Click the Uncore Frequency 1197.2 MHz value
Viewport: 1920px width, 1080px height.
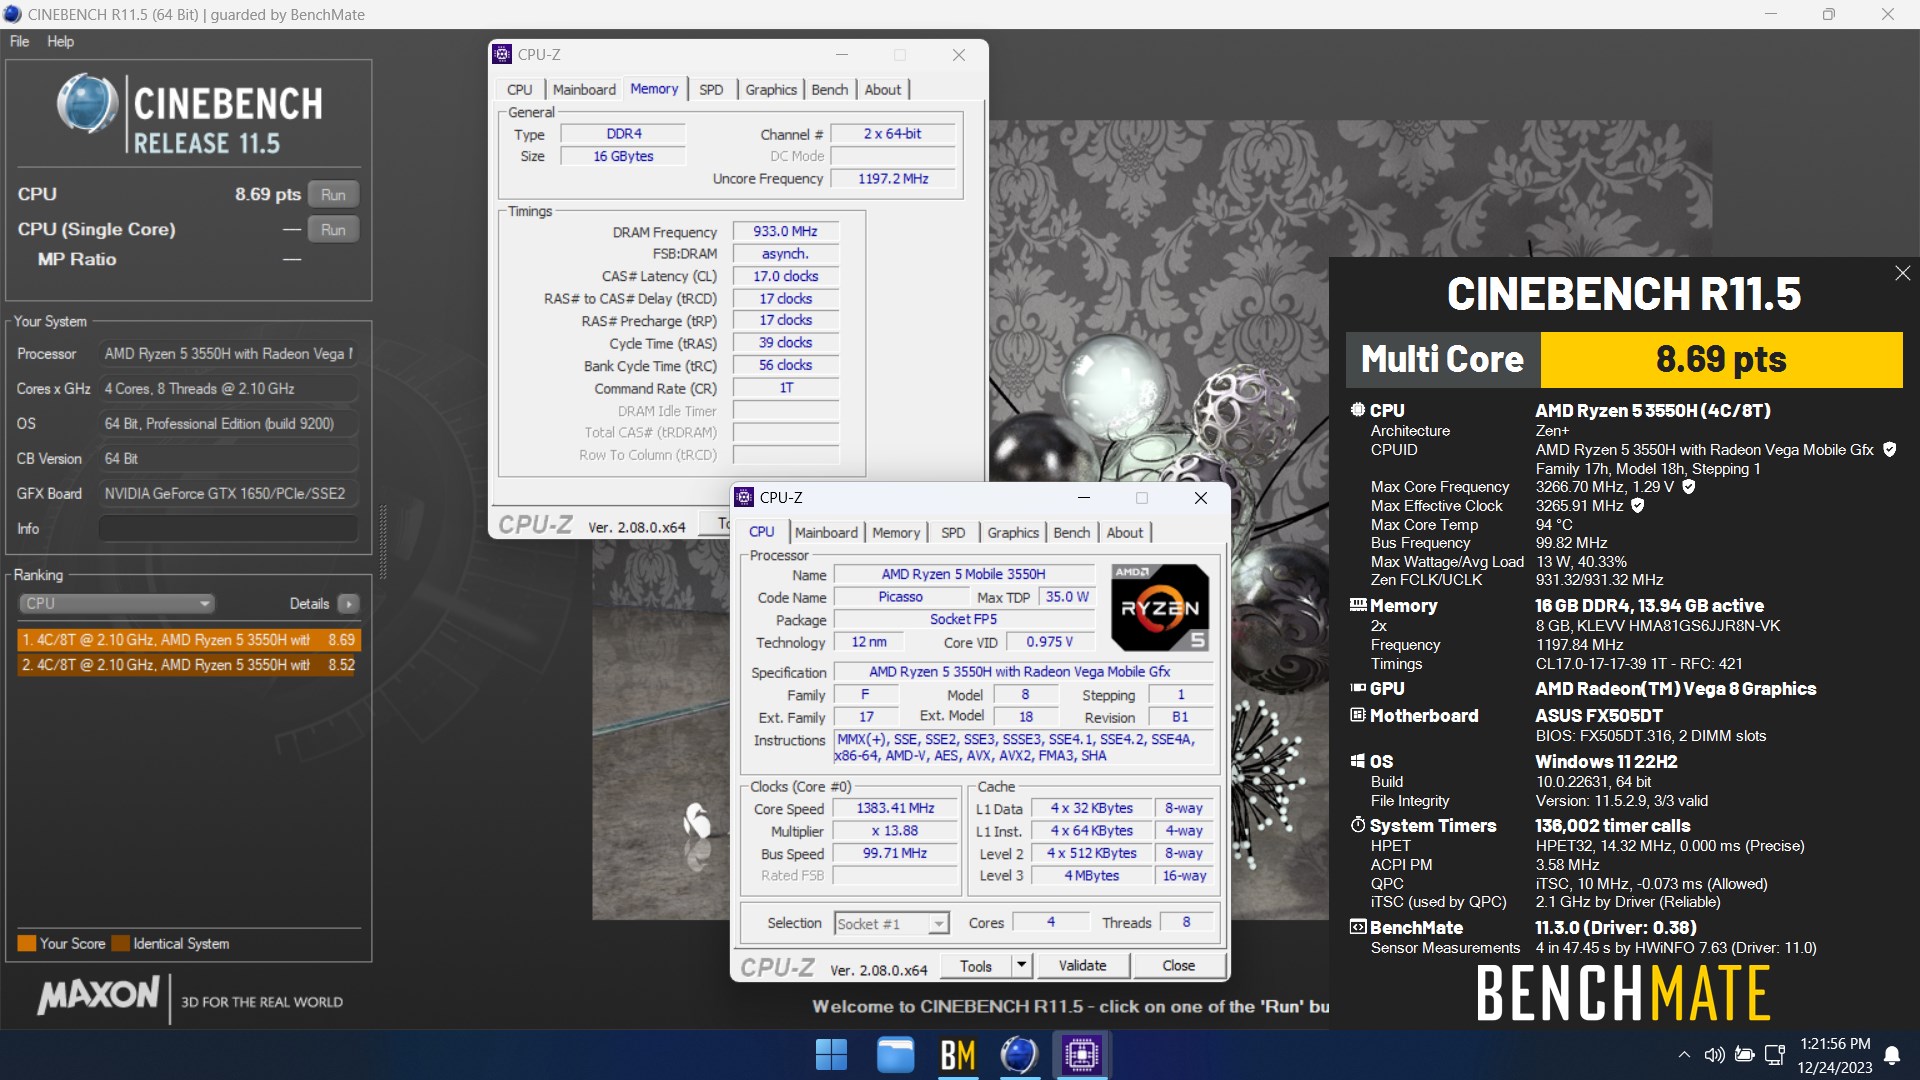[x=893, y=179]
